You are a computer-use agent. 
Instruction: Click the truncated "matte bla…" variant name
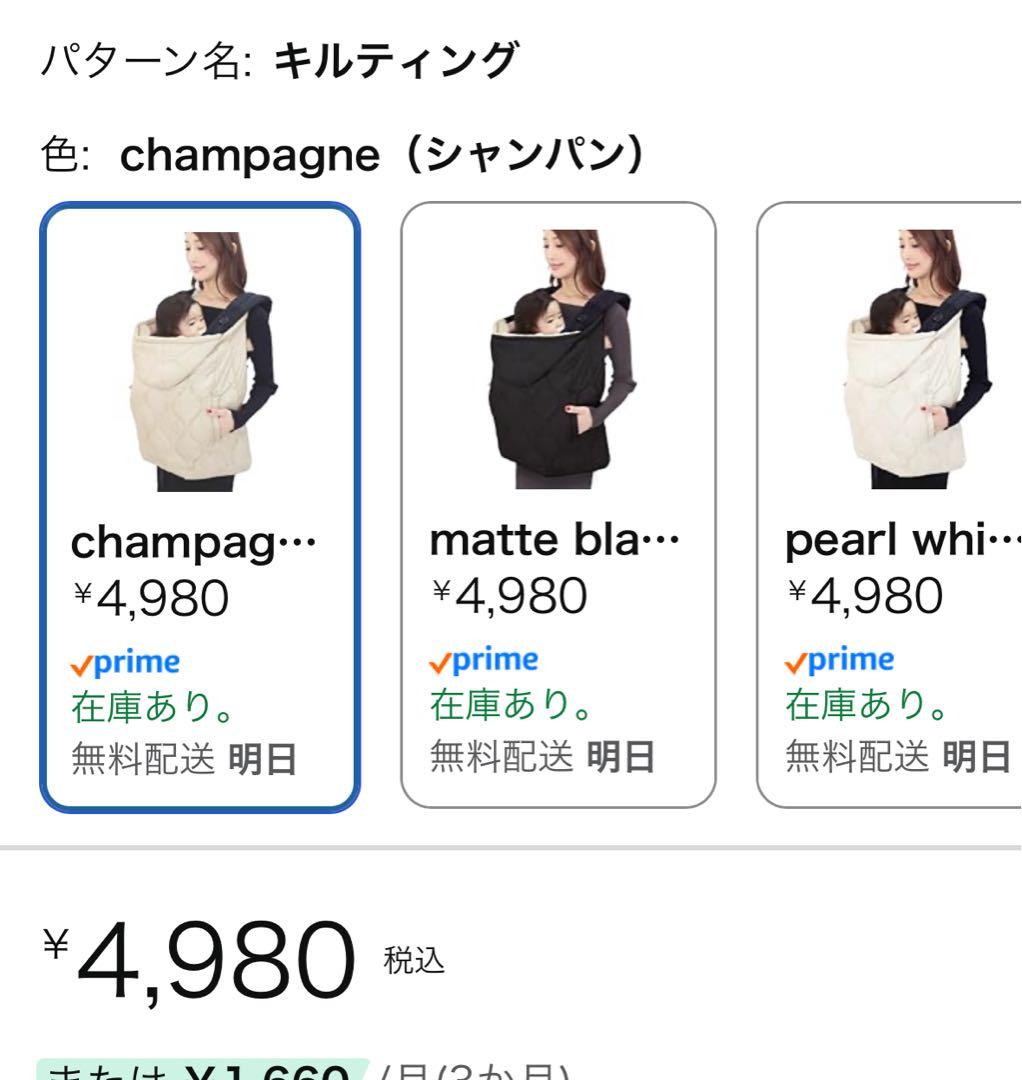[553, 541]
